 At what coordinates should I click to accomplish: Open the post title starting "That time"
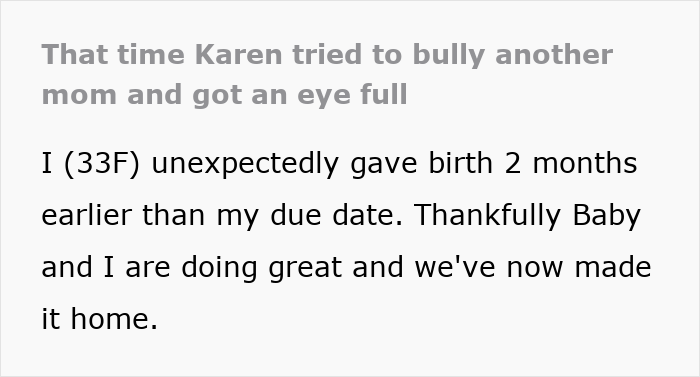click(x=327, y=75)
